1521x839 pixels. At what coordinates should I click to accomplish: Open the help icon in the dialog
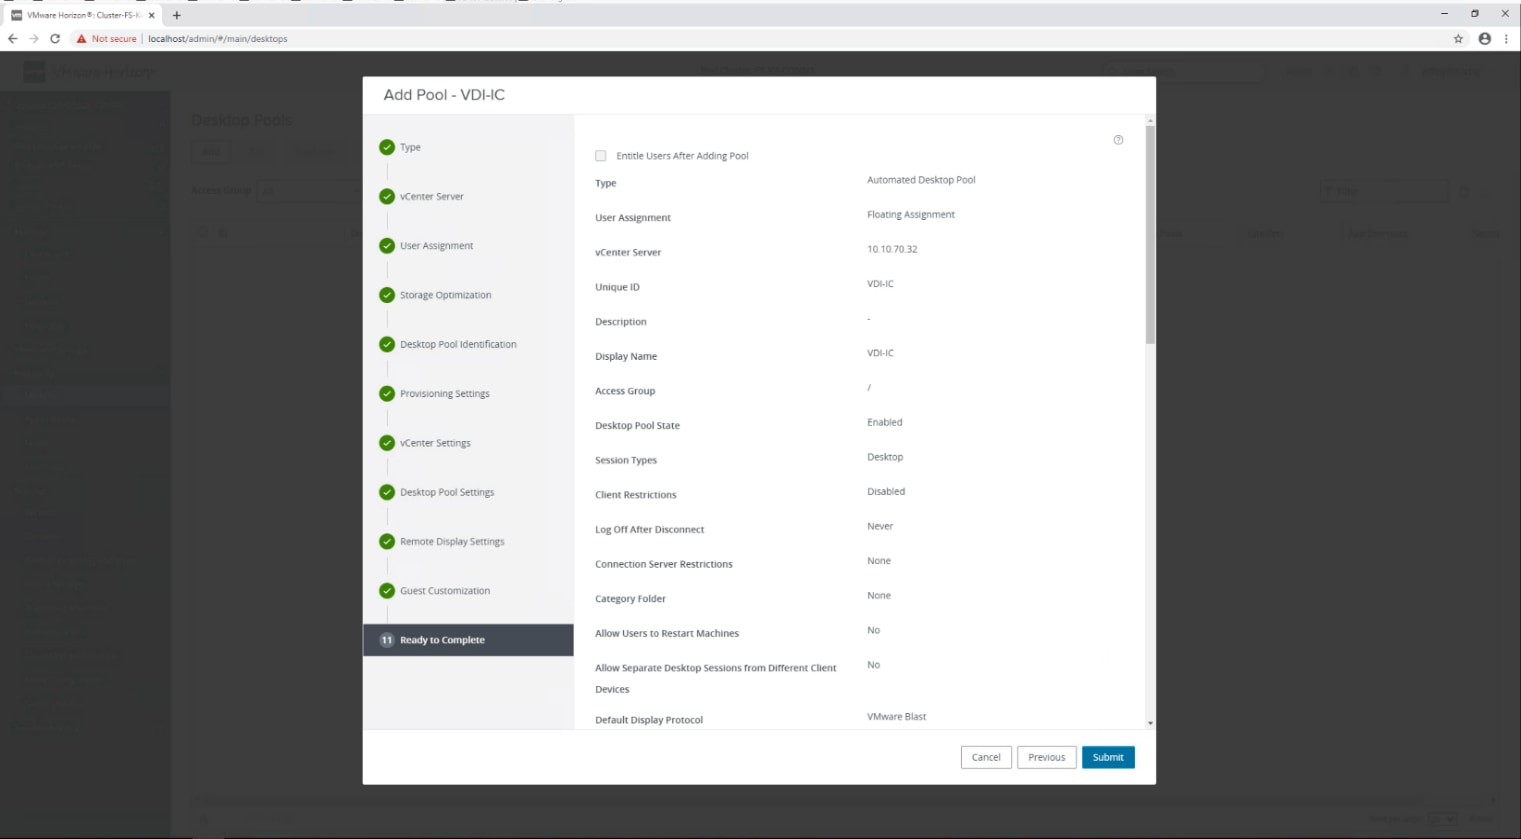1118,140
